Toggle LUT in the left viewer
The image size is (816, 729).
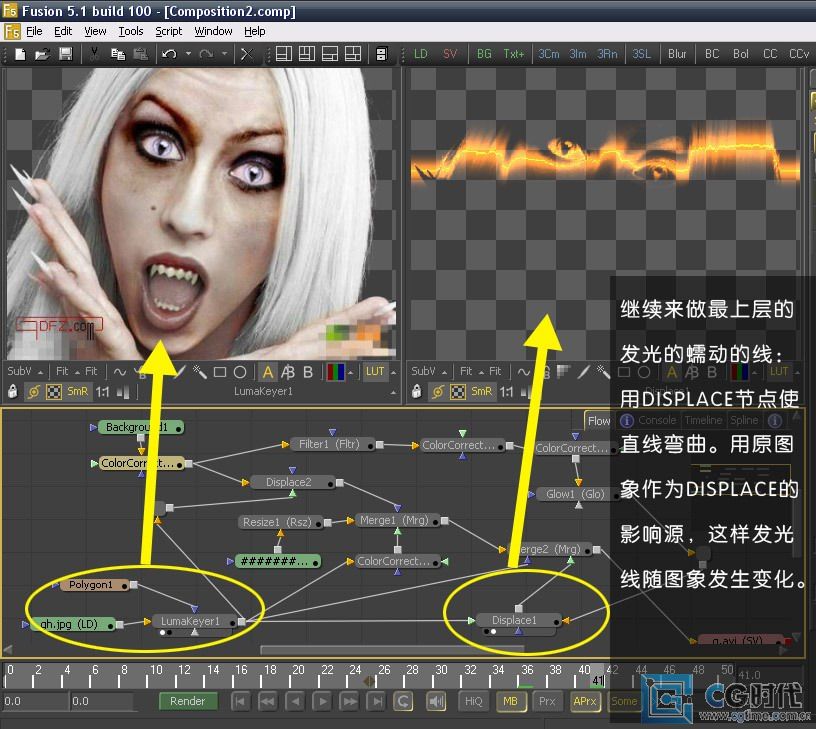[375, 372]
